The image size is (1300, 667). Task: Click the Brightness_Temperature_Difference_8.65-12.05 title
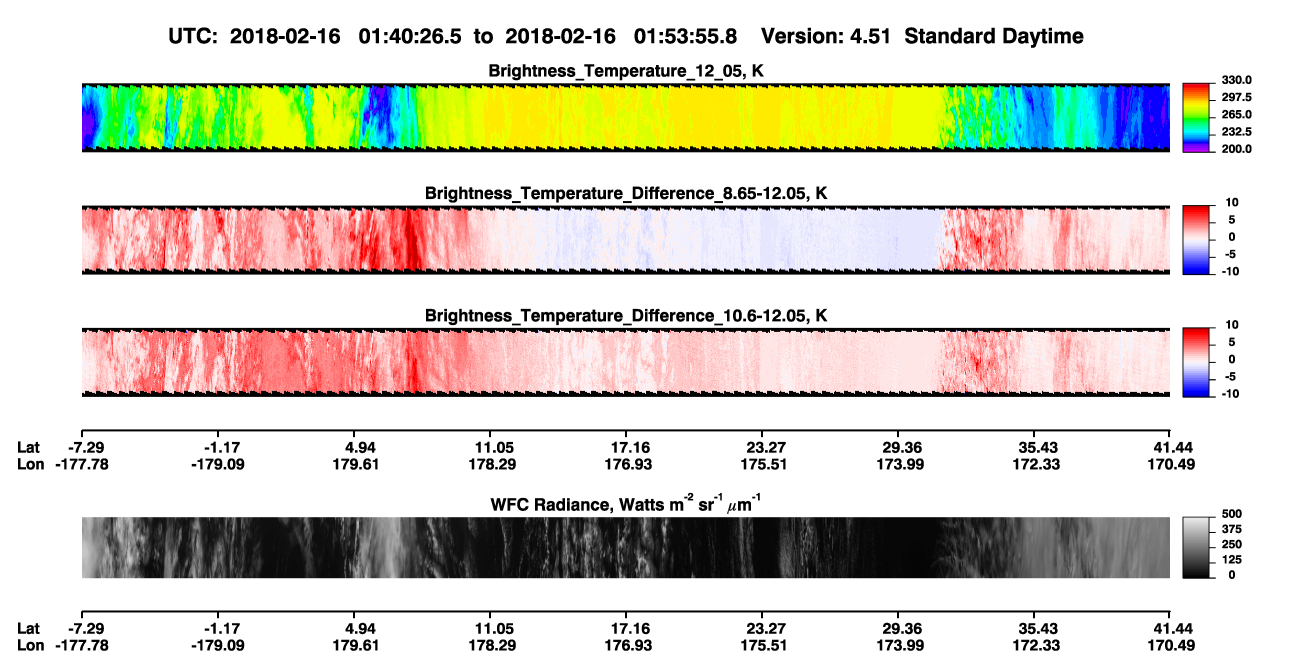pyautogui.click(x=626, y=193)
